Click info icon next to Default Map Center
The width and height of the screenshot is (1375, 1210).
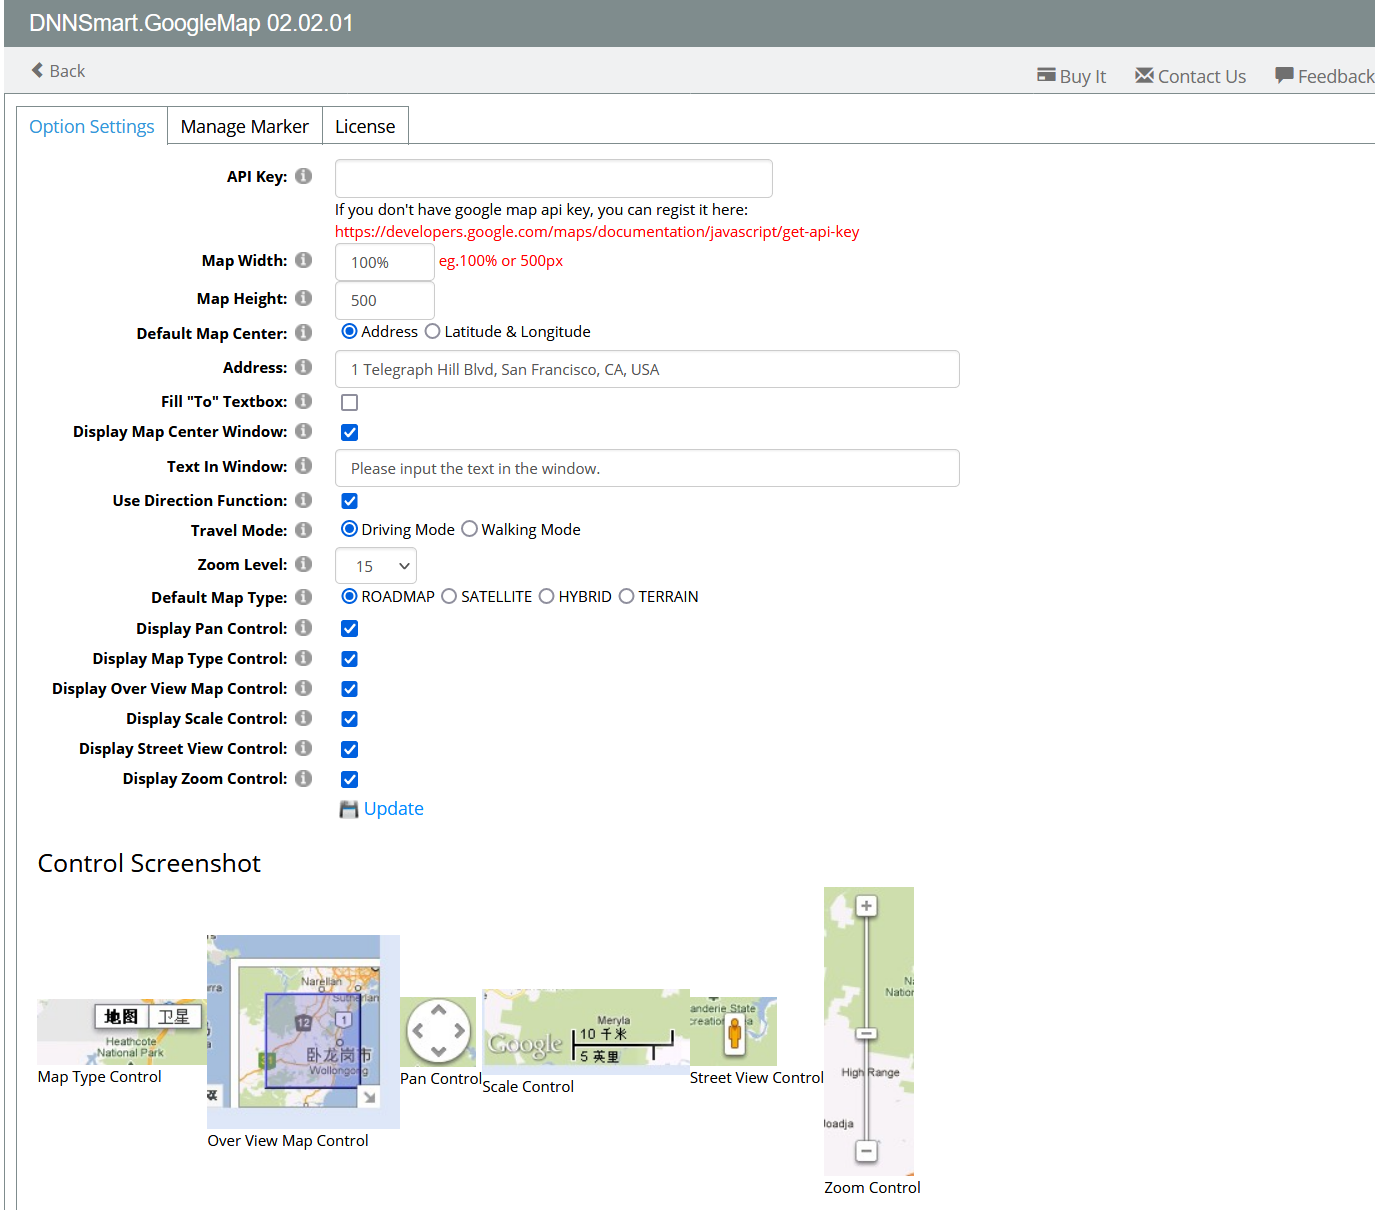coord(304,333)
